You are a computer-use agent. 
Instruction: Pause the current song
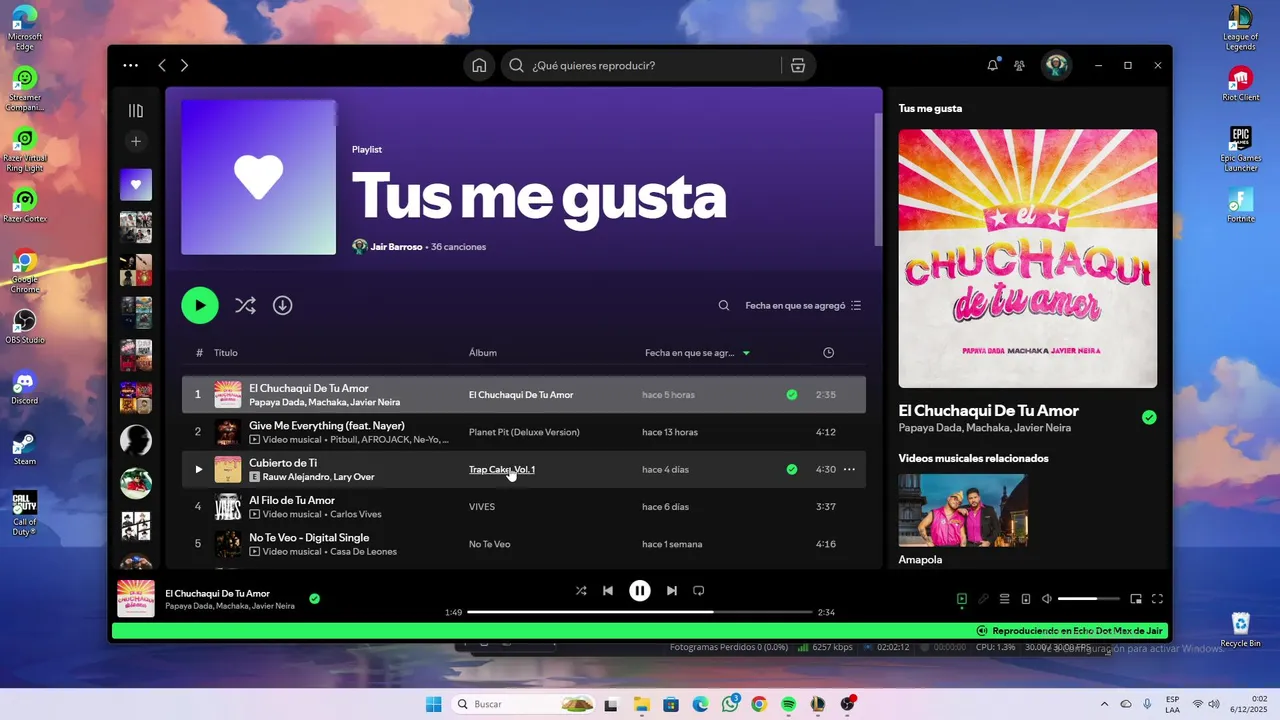[x=640, y=591]
